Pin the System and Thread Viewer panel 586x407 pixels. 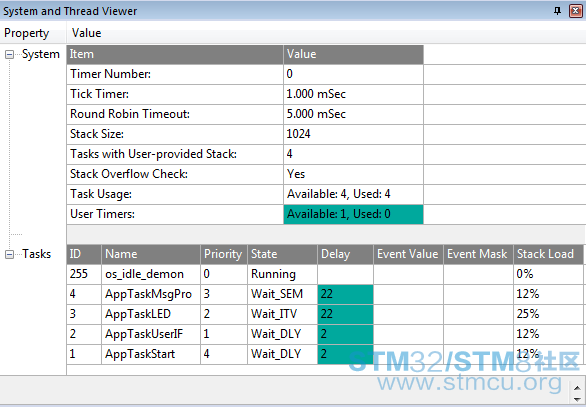point(557,11)
